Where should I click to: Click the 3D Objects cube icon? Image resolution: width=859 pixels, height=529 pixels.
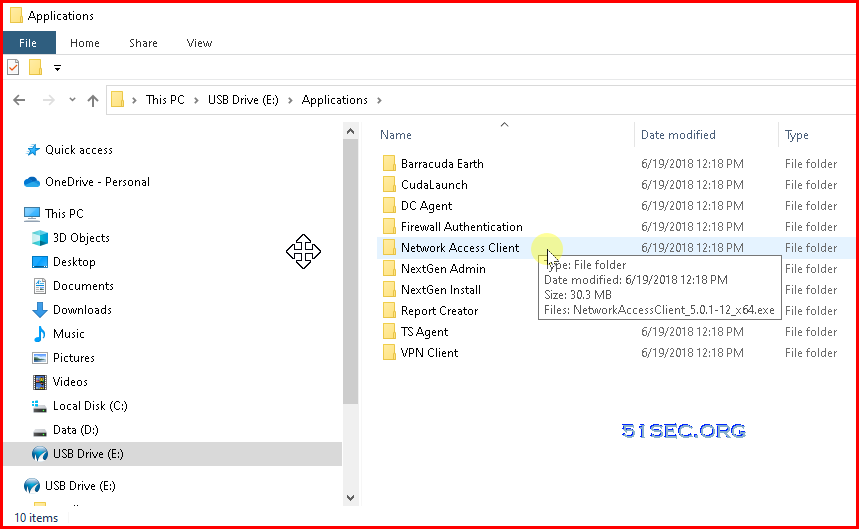pyautogui.click(x=39, y=238)
